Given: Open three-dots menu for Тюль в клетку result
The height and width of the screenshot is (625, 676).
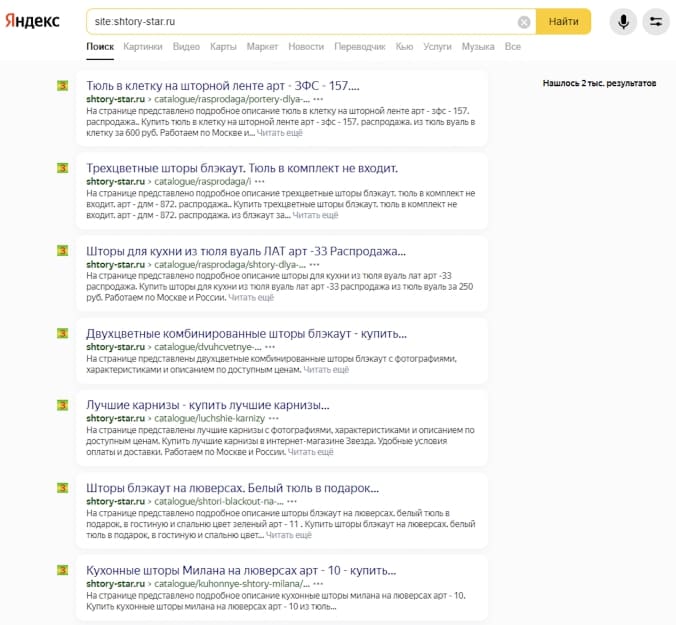Looking at the screenshot, I should pyautogui.click(x=318, y=99).
